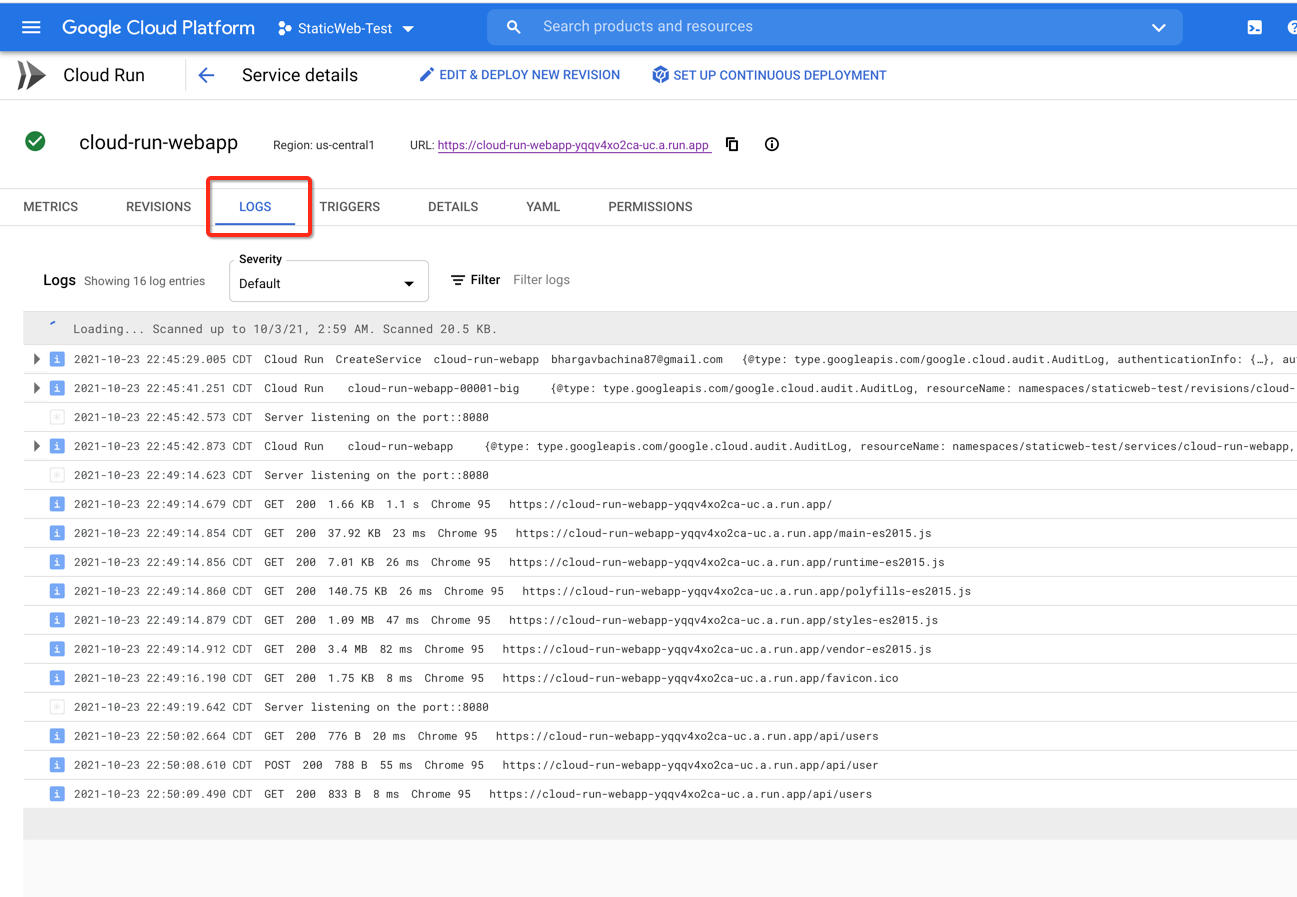Viewport: 1297px width, 897px height.
Task: Click the search magnifier icon
Action: (512, 27)
